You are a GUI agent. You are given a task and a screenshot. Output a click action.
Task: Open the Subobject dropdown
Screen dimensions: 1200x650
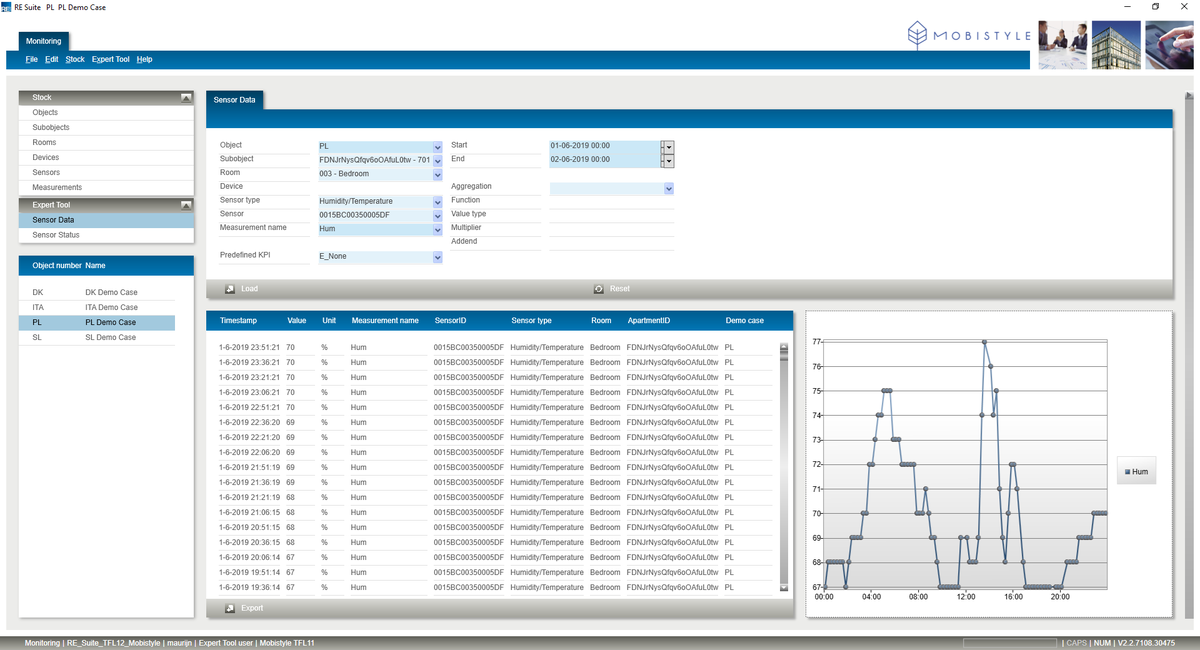click(437, 160)
